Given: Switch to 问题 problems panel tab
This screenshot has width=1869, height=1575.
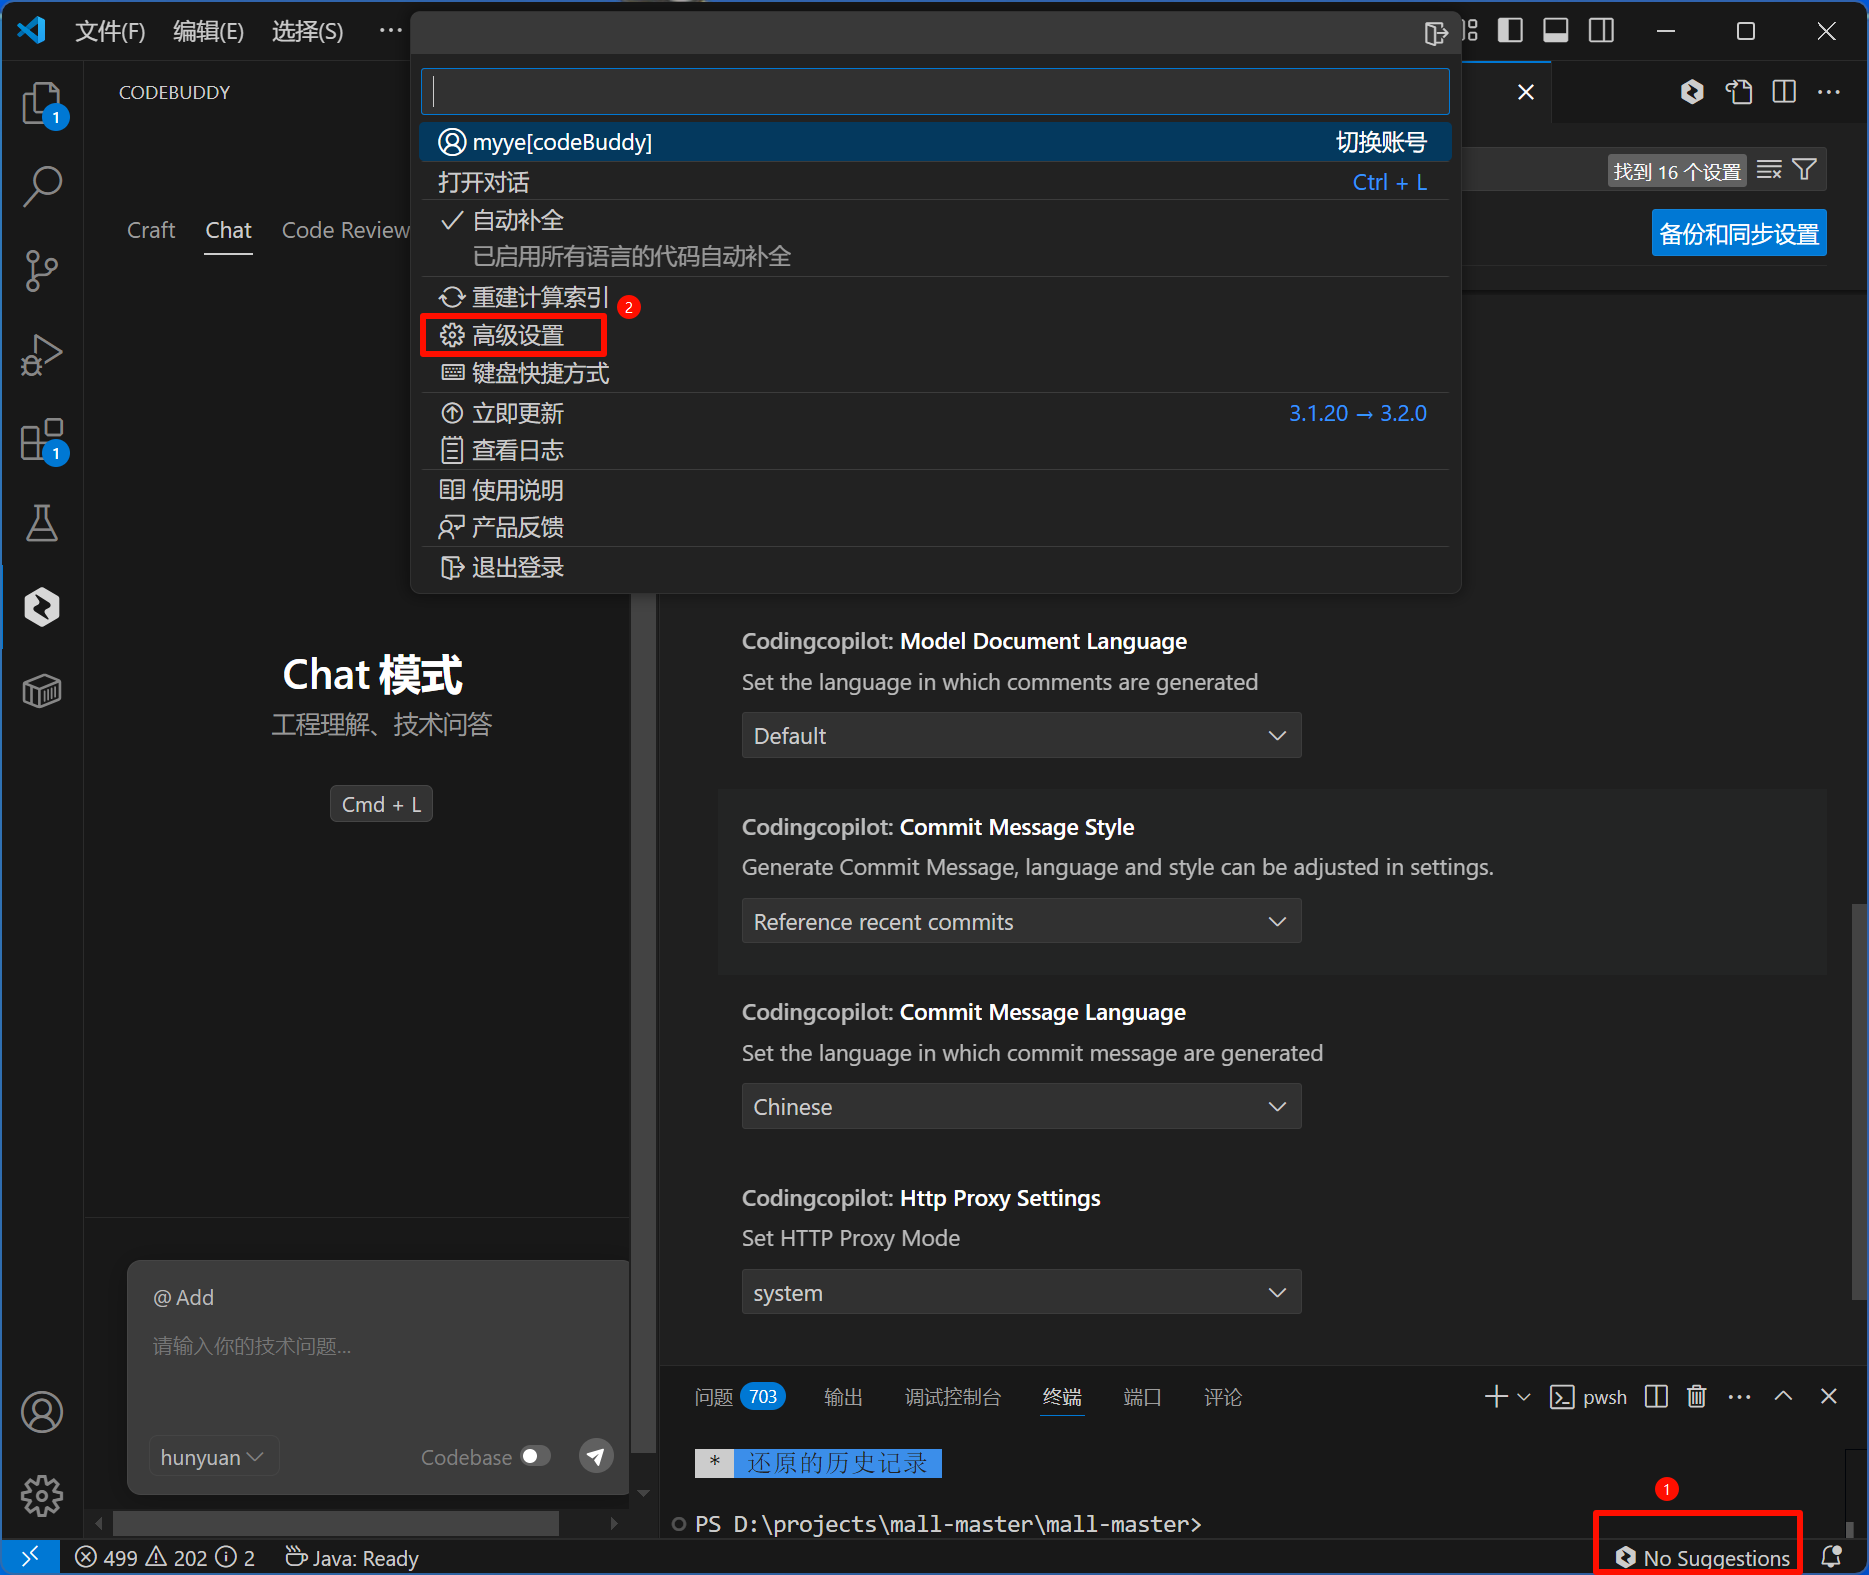Looking at the screenshot, I should coord(739,1397).
